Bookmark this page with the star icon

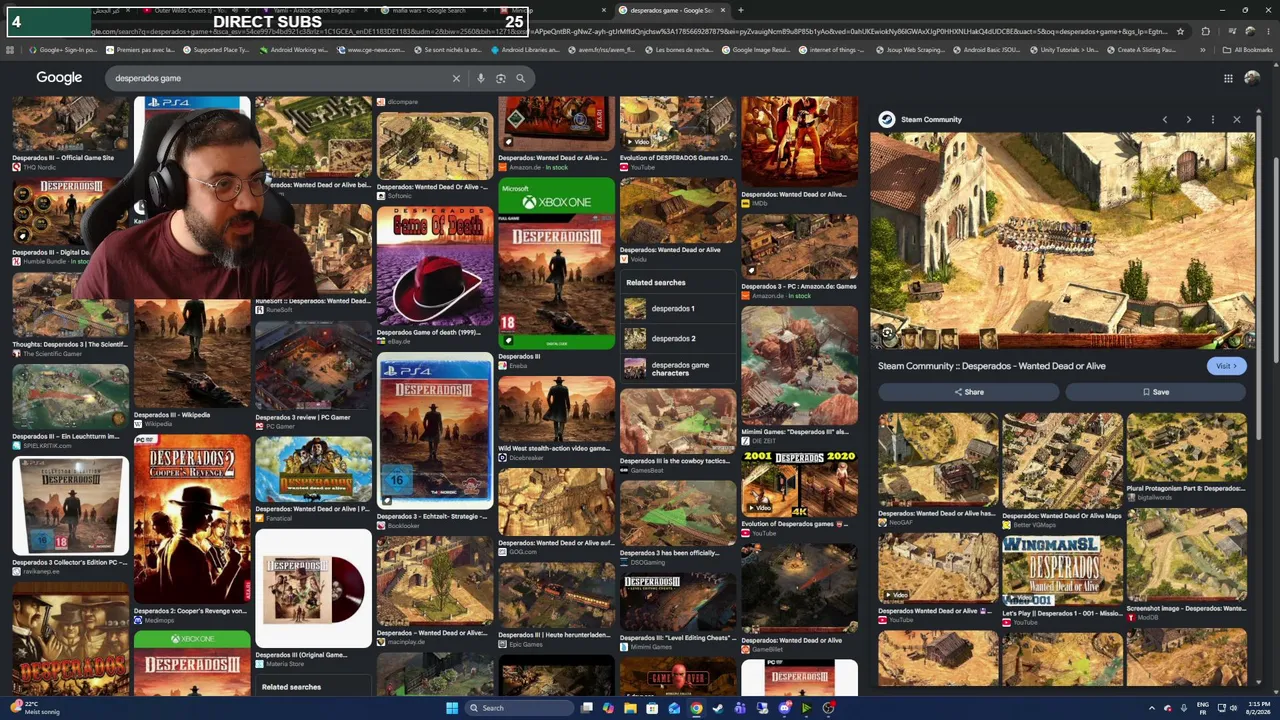tap(1180, 32)
